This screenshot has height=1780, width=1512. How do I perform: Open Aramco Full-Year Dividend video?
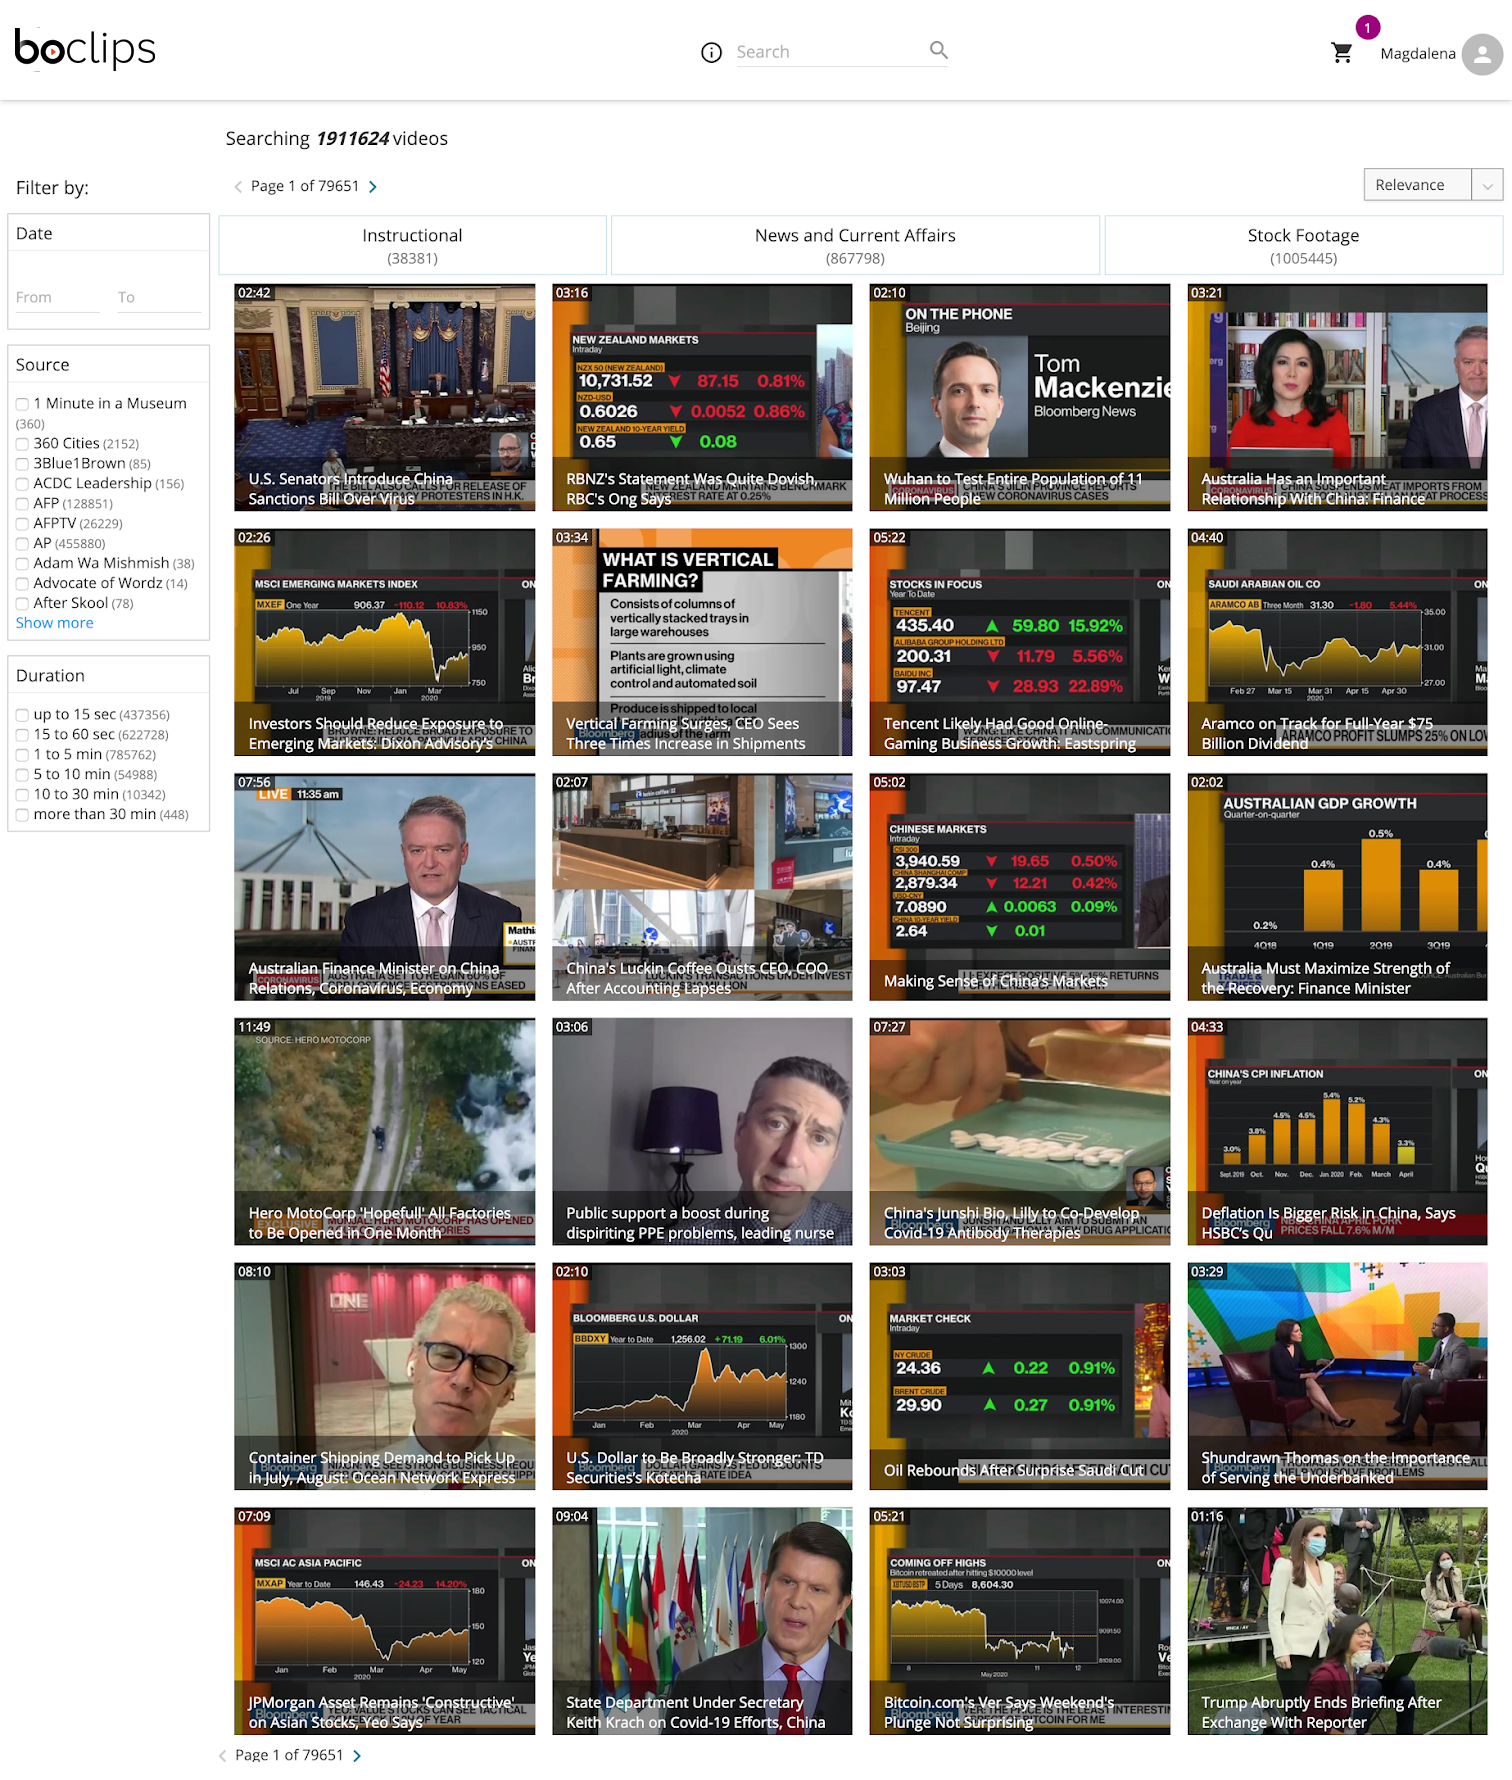pos(1337,642)
